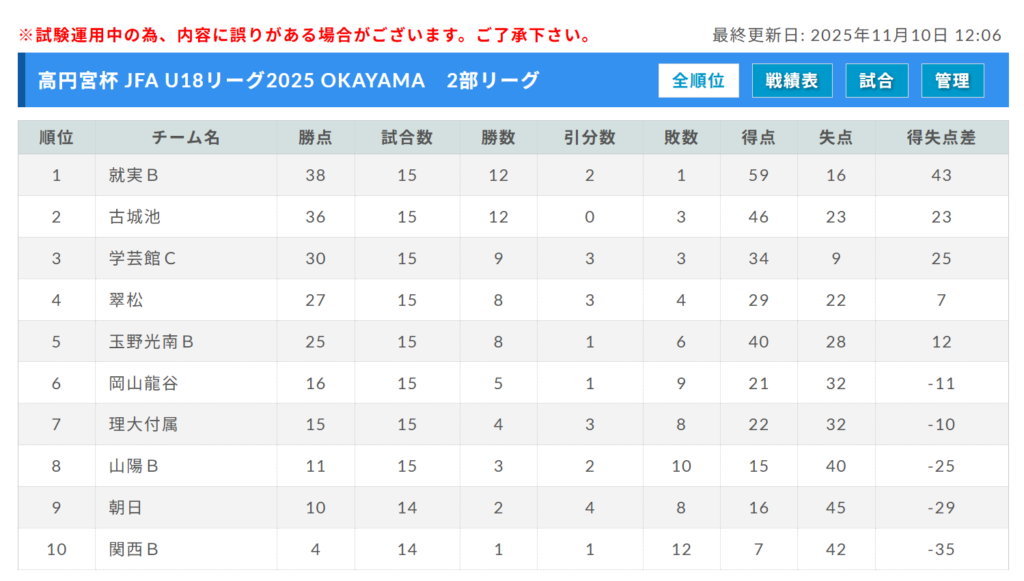The image size is (1024, 581).
Task: Open the 全順位 standings tab
Action: point(698,81)
